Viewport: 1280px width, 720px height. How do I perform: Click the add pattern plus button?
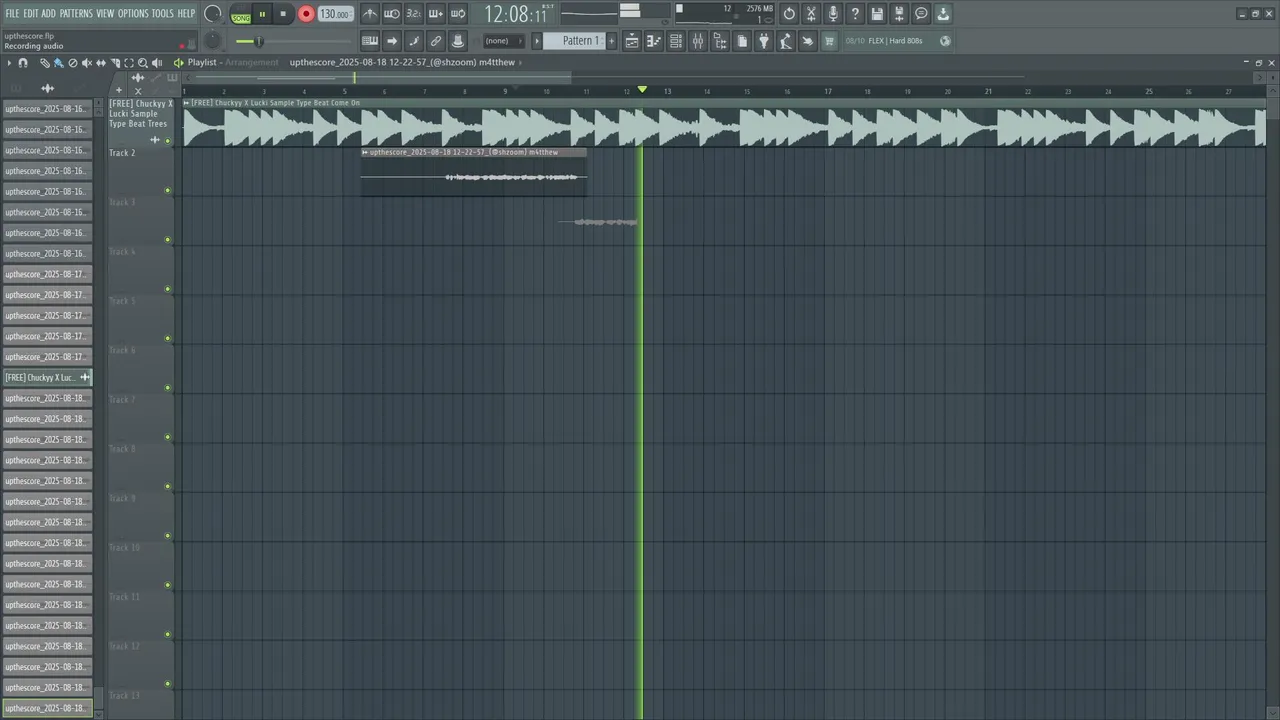[612, 41]
